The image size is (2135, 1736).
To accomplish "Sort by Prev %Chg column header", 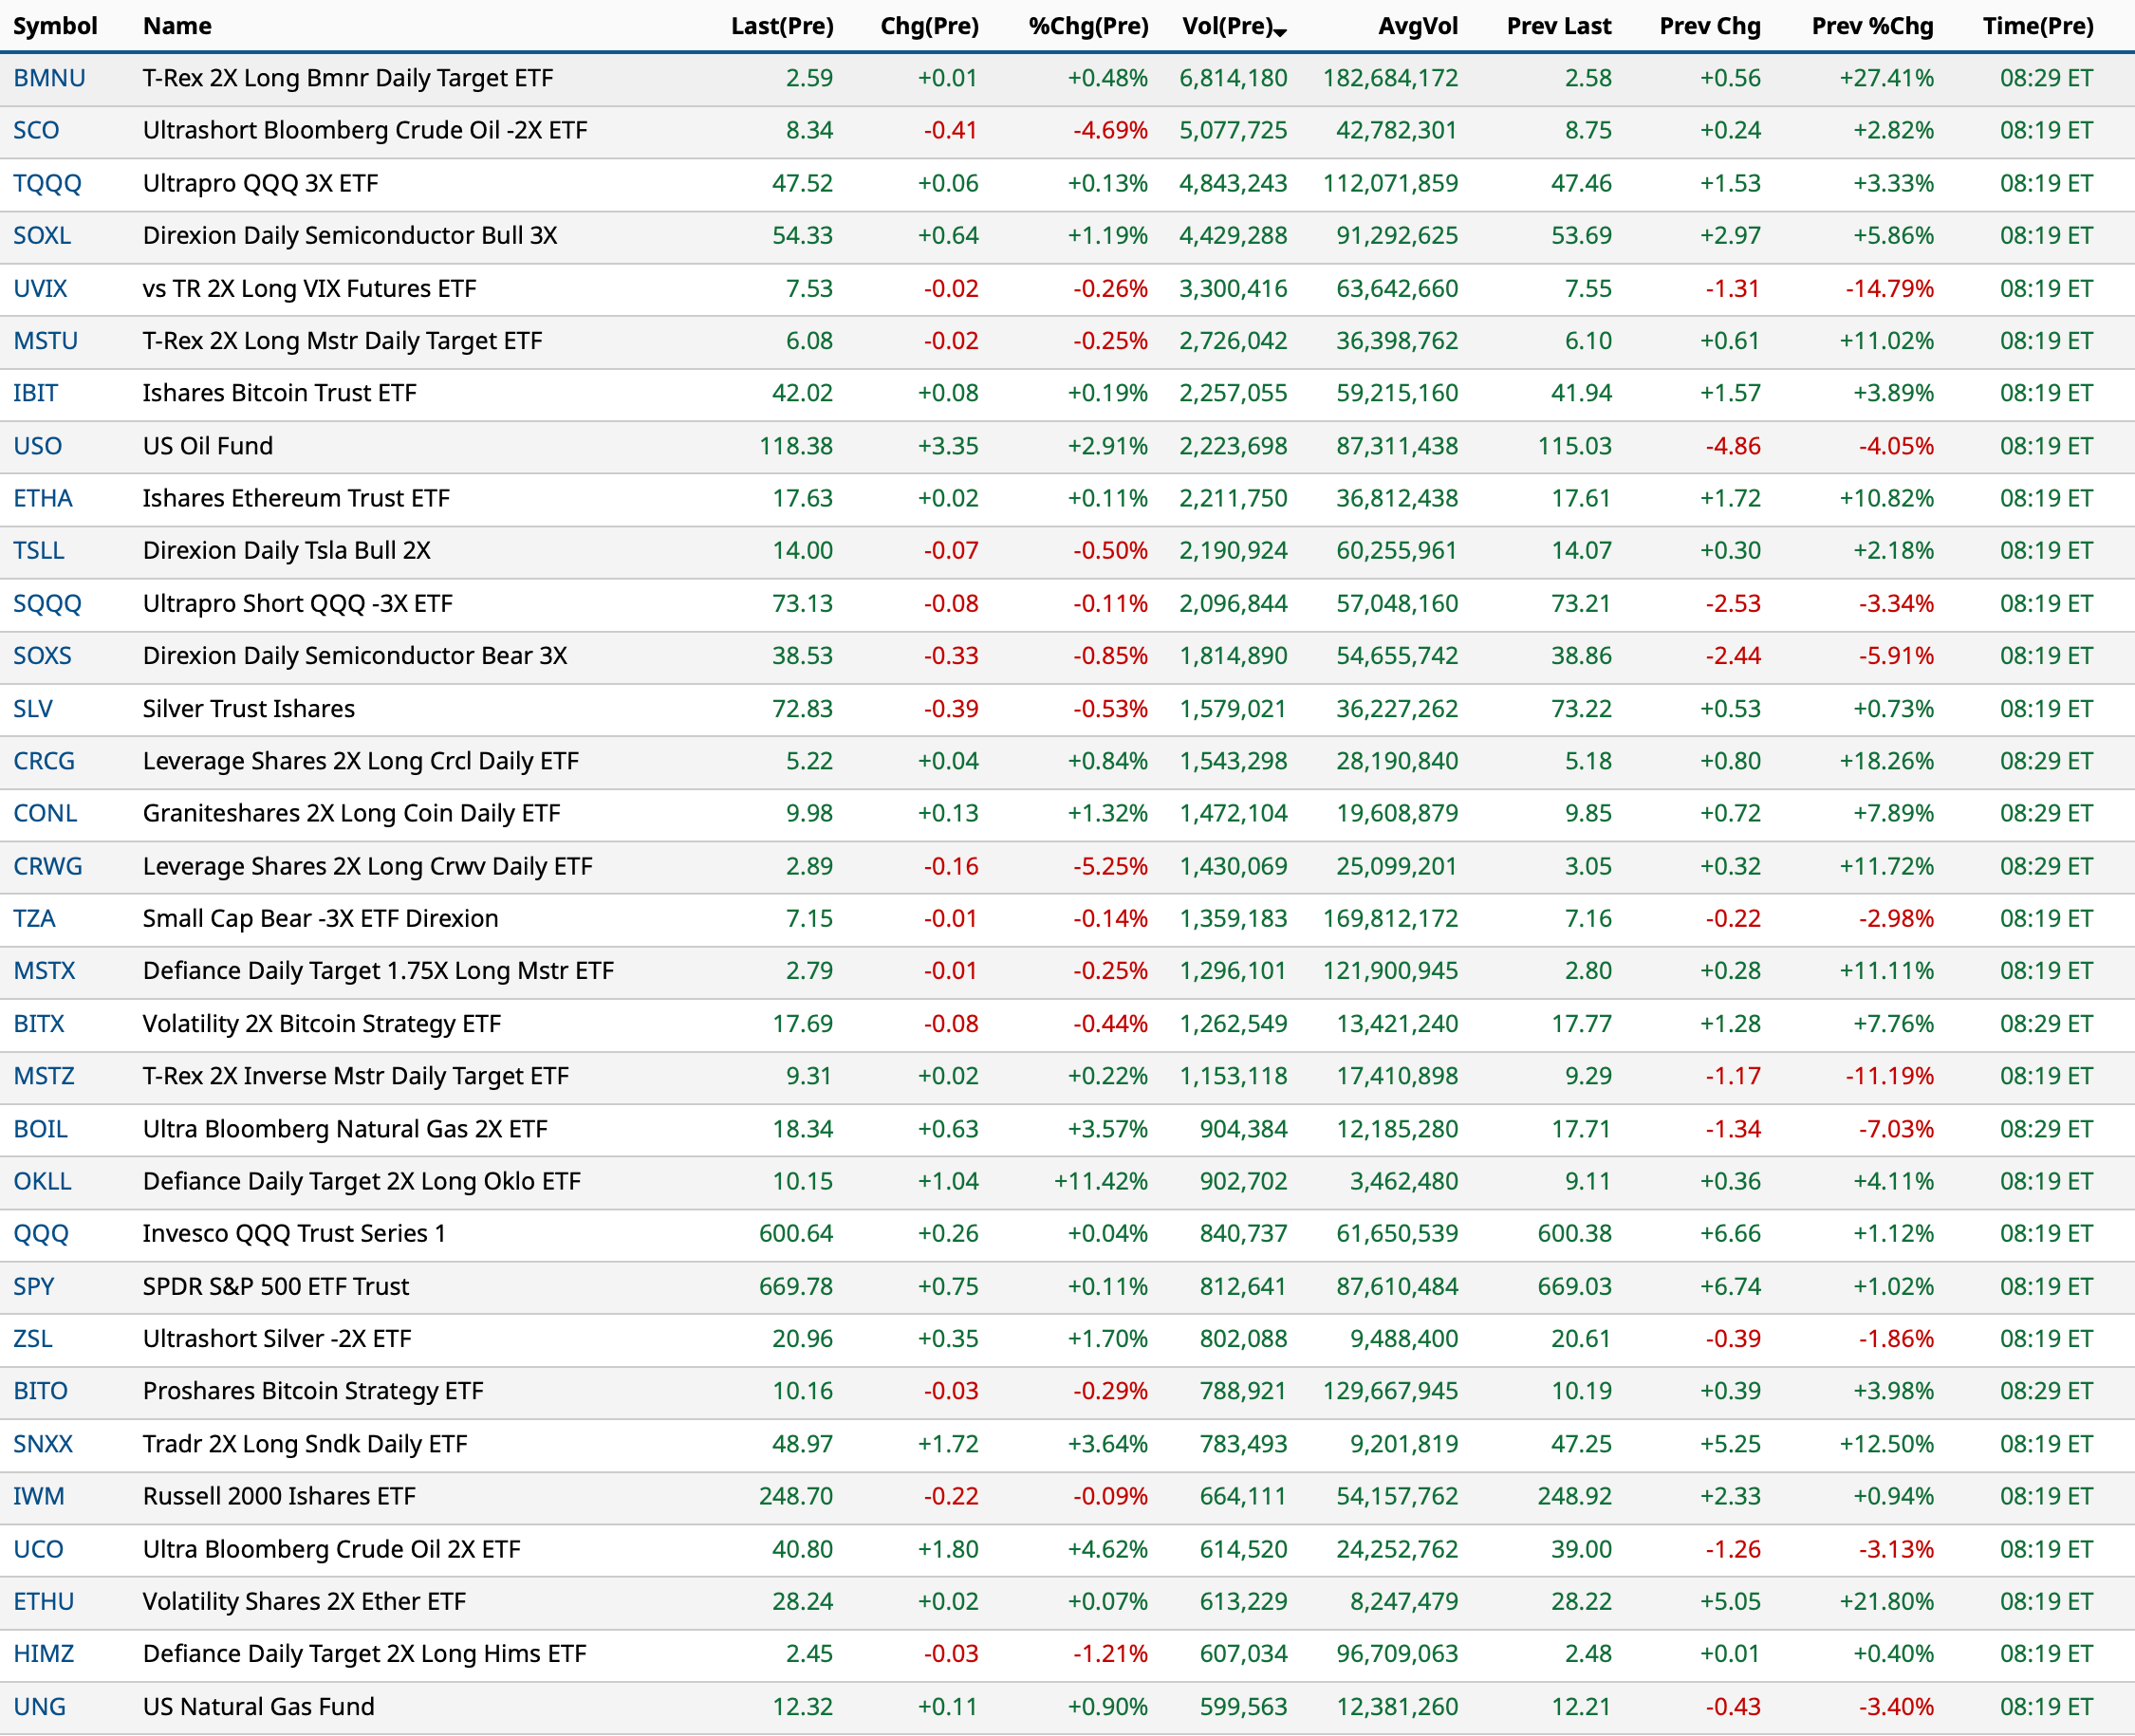I will [x=1872, y=26].
